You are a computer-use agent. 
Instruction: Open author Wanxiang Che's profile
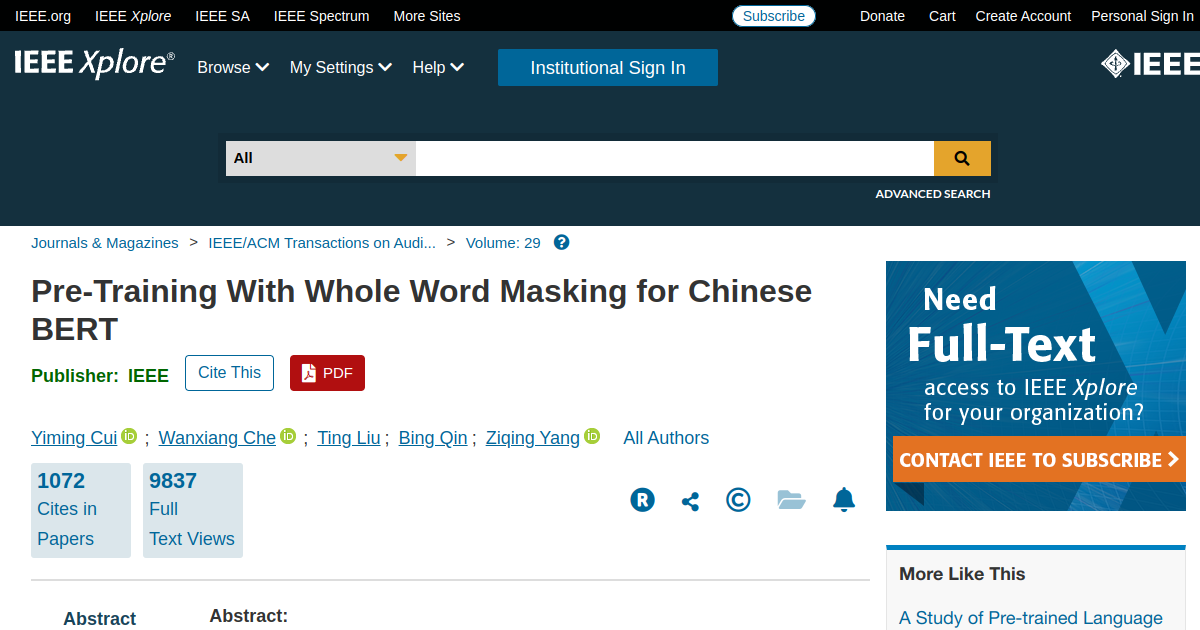pos(217,438)
